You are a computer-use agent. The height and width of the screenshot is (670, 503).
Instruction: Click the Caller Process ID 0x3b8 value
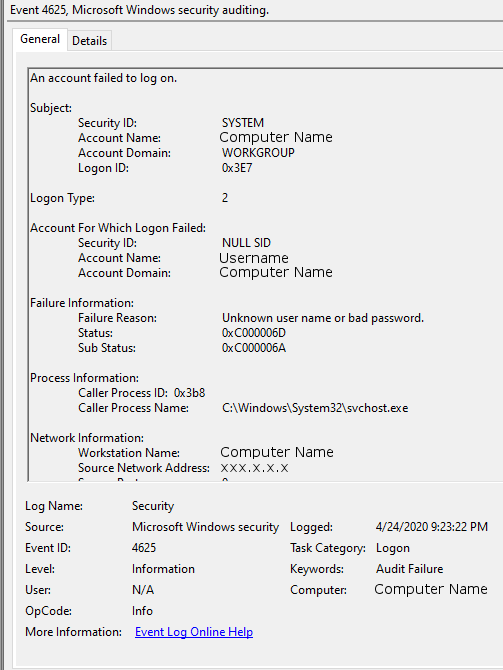tap(189, 393)
